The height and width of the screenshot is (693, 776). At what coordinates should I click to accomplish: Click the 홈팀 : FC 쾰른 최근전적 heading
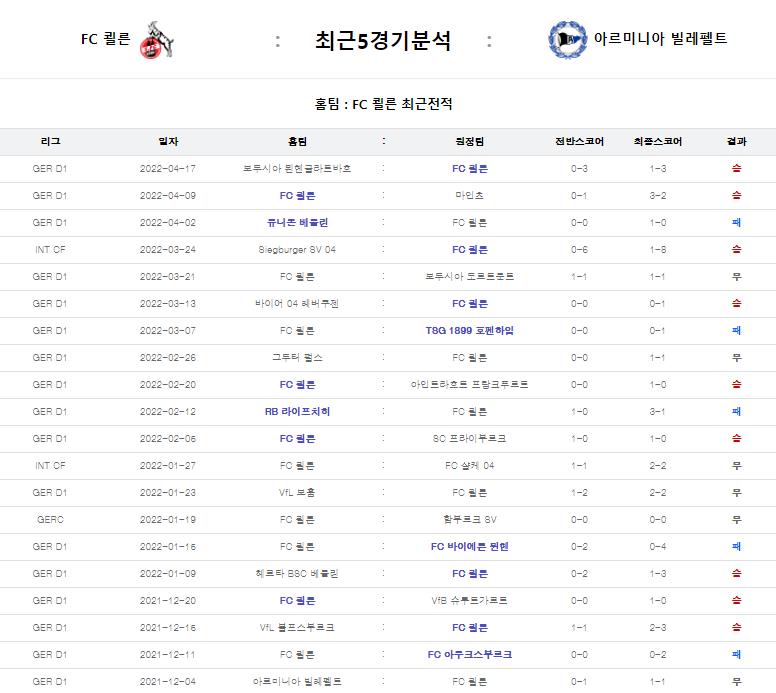coord(384,104)
